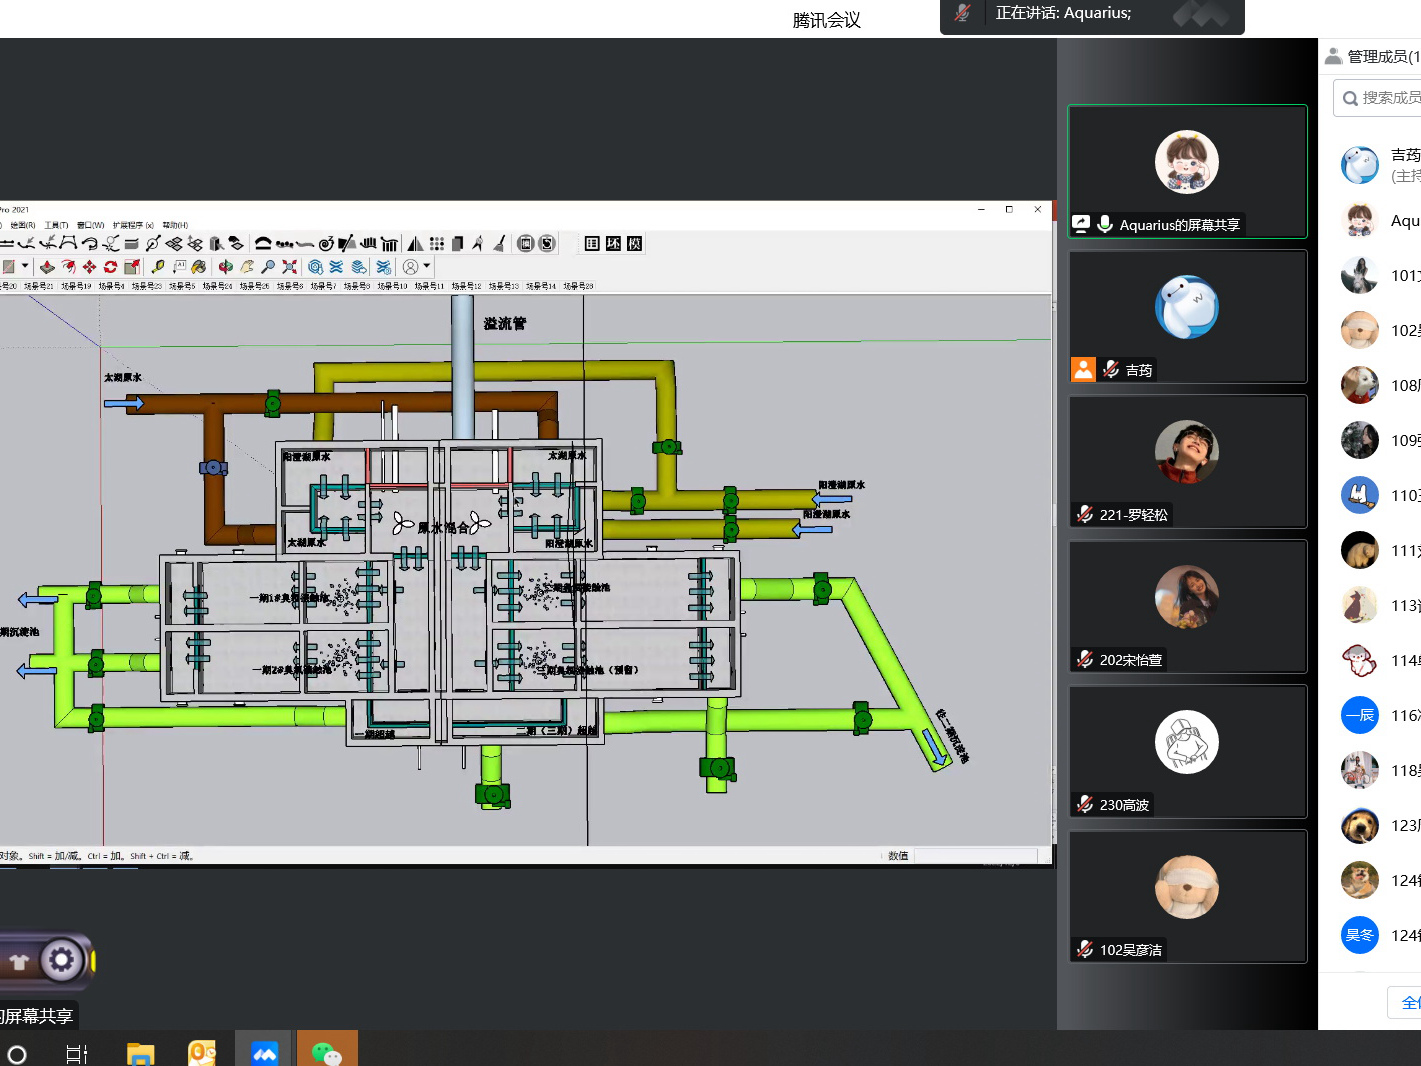
Task: Open the 窗口(W) menu
Action: (90, 225)
